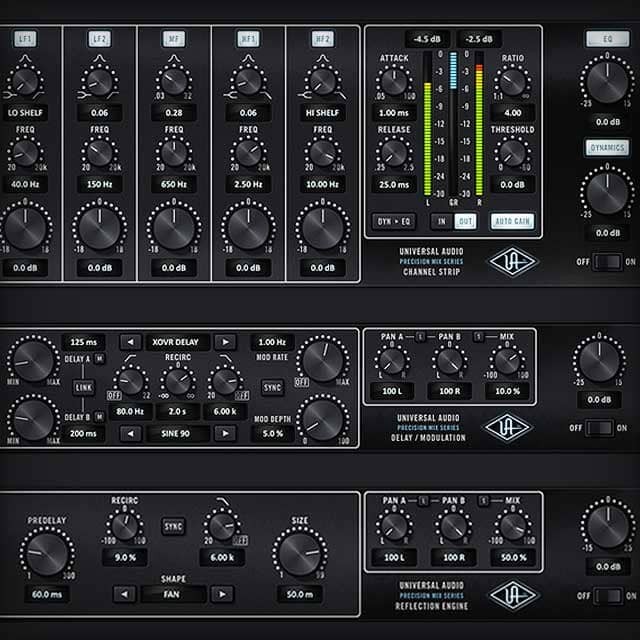Toggle the DYNAMICS section button

pos(607,147)
